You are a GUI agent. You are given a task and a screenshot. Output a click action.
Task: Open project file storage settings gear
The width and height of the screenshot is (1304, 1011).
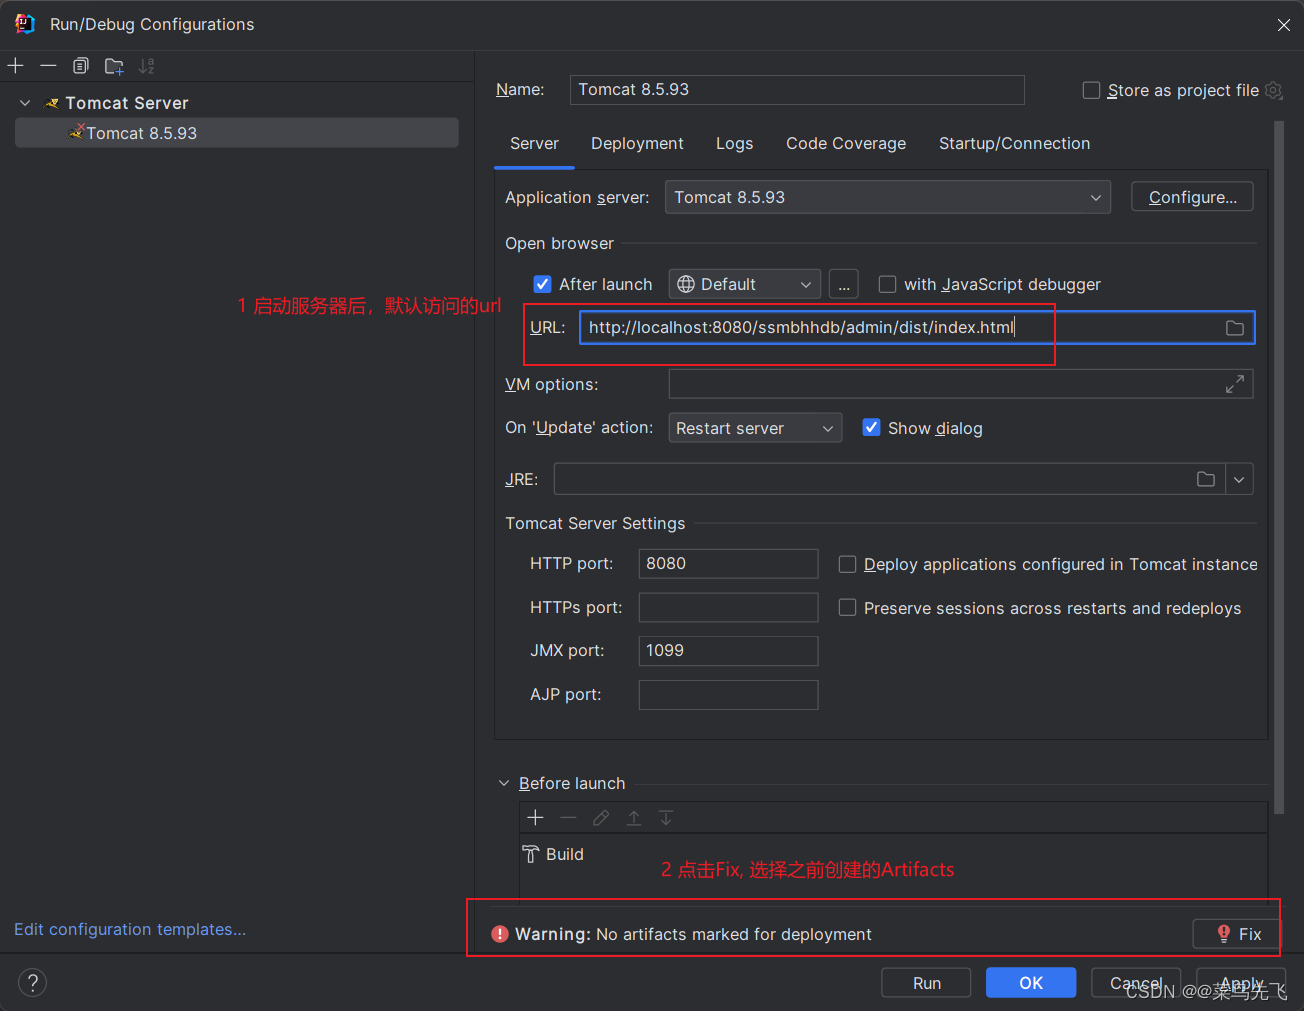(x=1273, y=90)
